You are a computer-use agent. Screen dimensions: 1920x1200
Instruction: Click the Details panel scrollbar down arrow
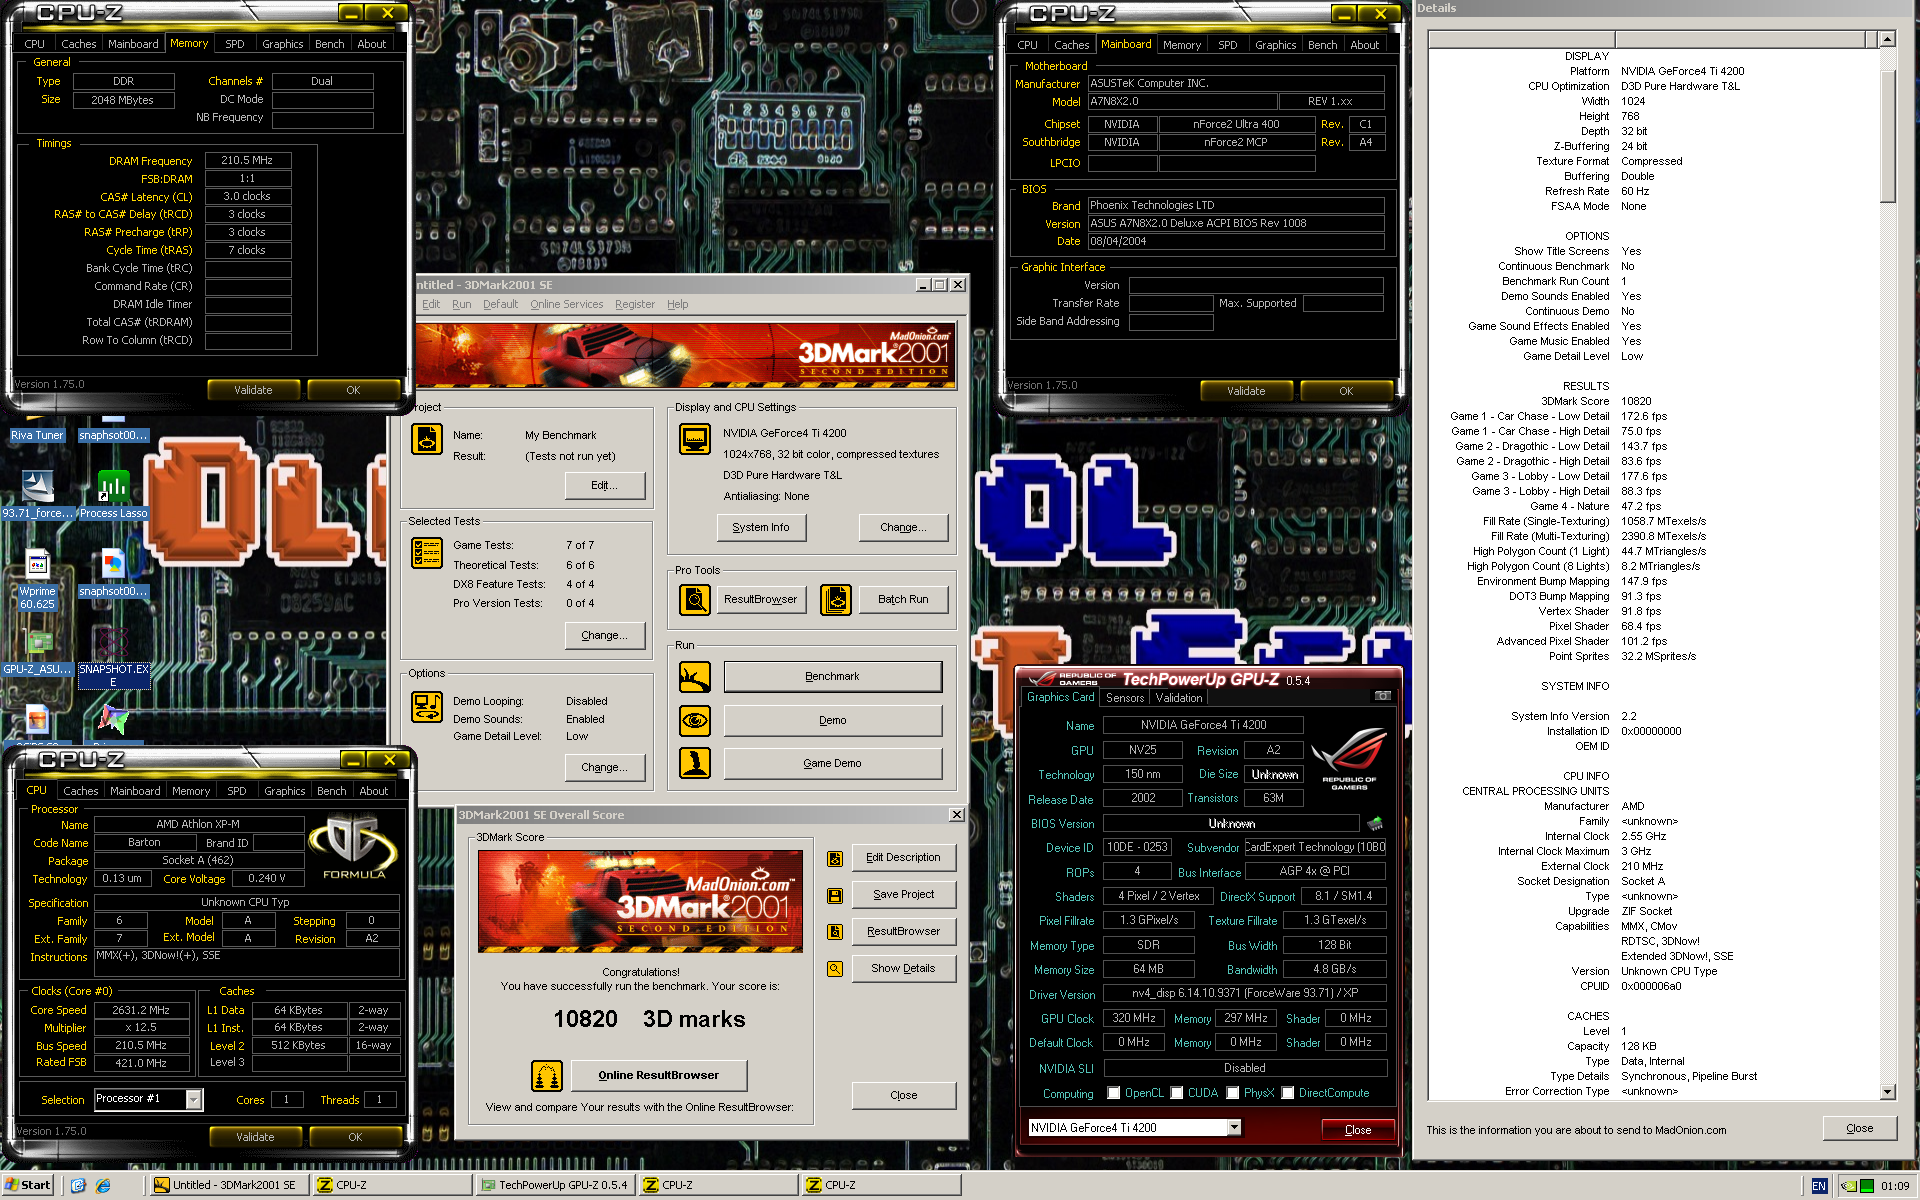pyautogui.click(x=1887, y=1092)
